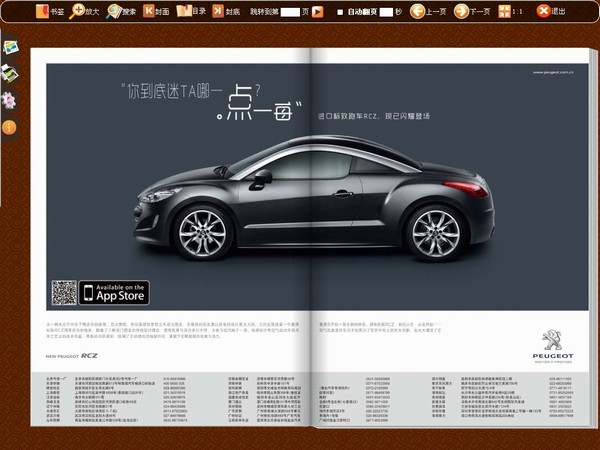Click the auto-flip seconds input field

pyautogui.click(x=386, y=12)
